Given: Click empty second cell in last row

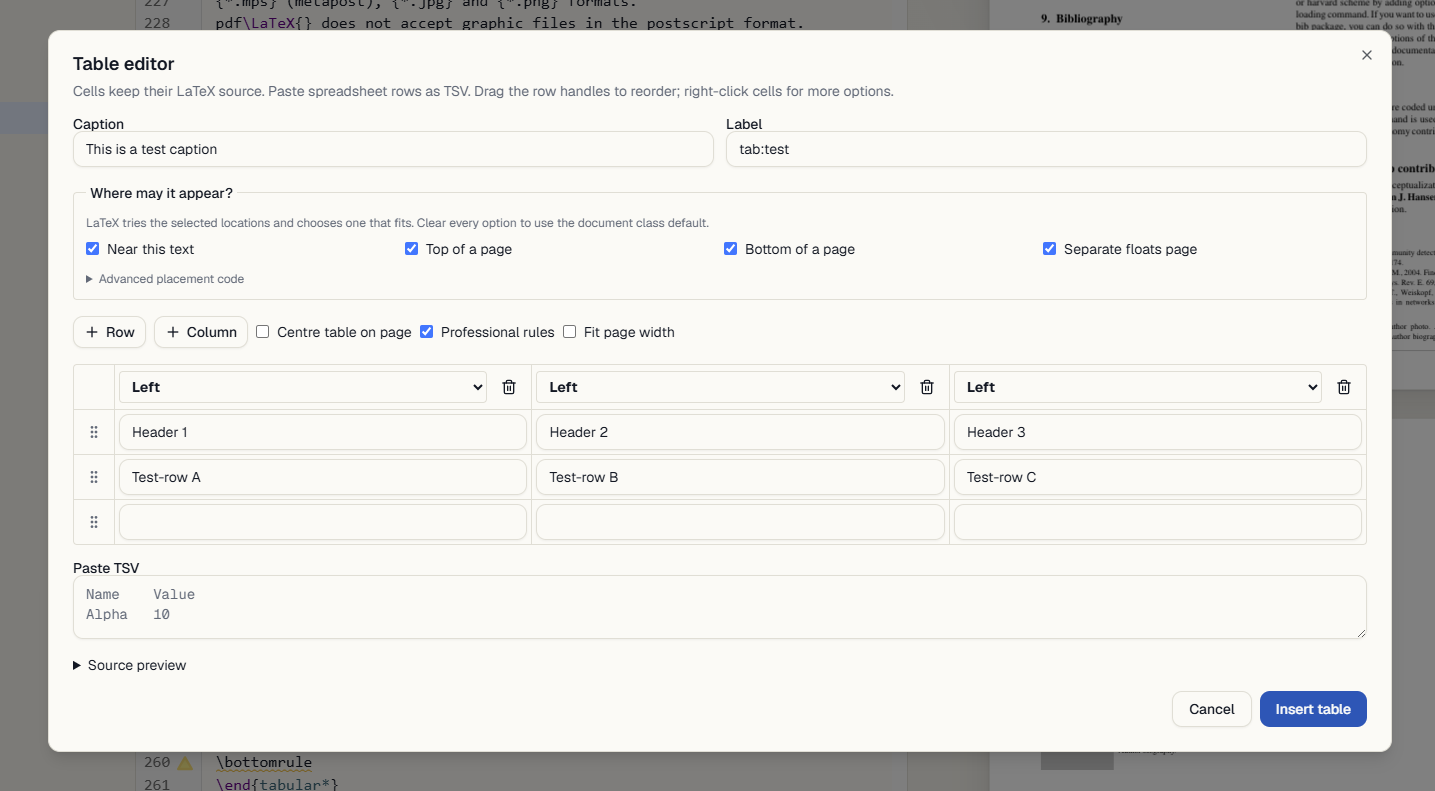Looking at the screenshot, I should [x=740, y=522].
